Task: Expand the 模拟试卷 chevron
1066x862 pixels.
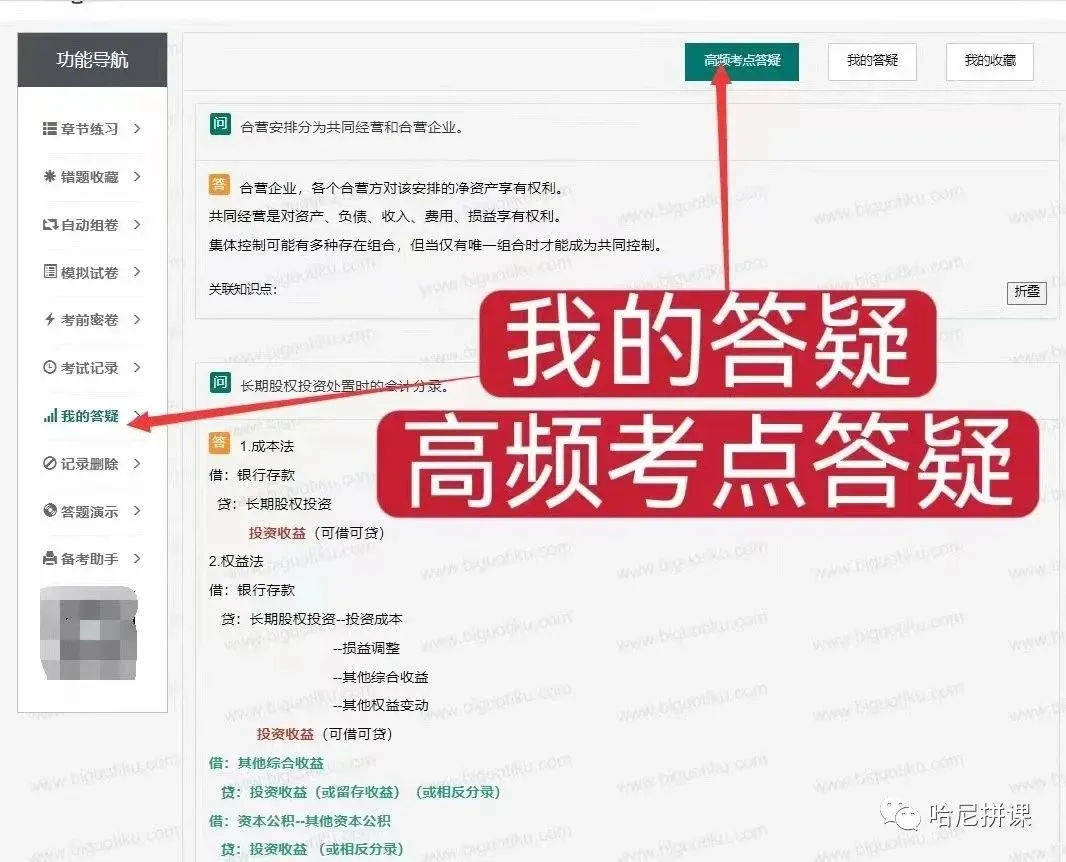Action: 137,272
